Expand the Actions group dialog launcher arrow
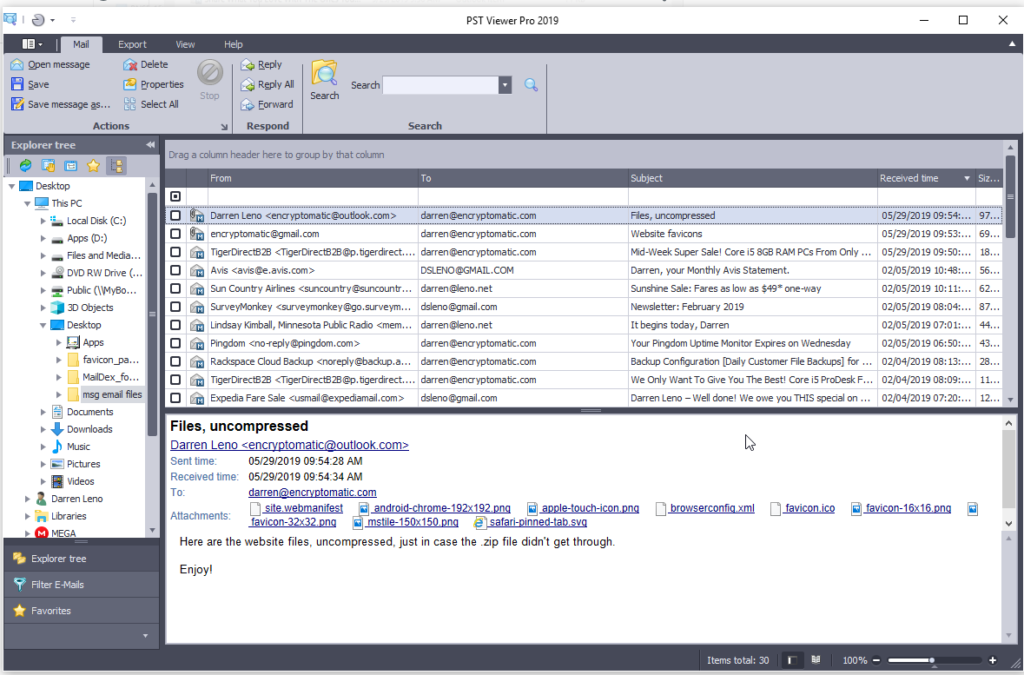The height and width of the screenshot is (675, 1024). coord(224,127)
